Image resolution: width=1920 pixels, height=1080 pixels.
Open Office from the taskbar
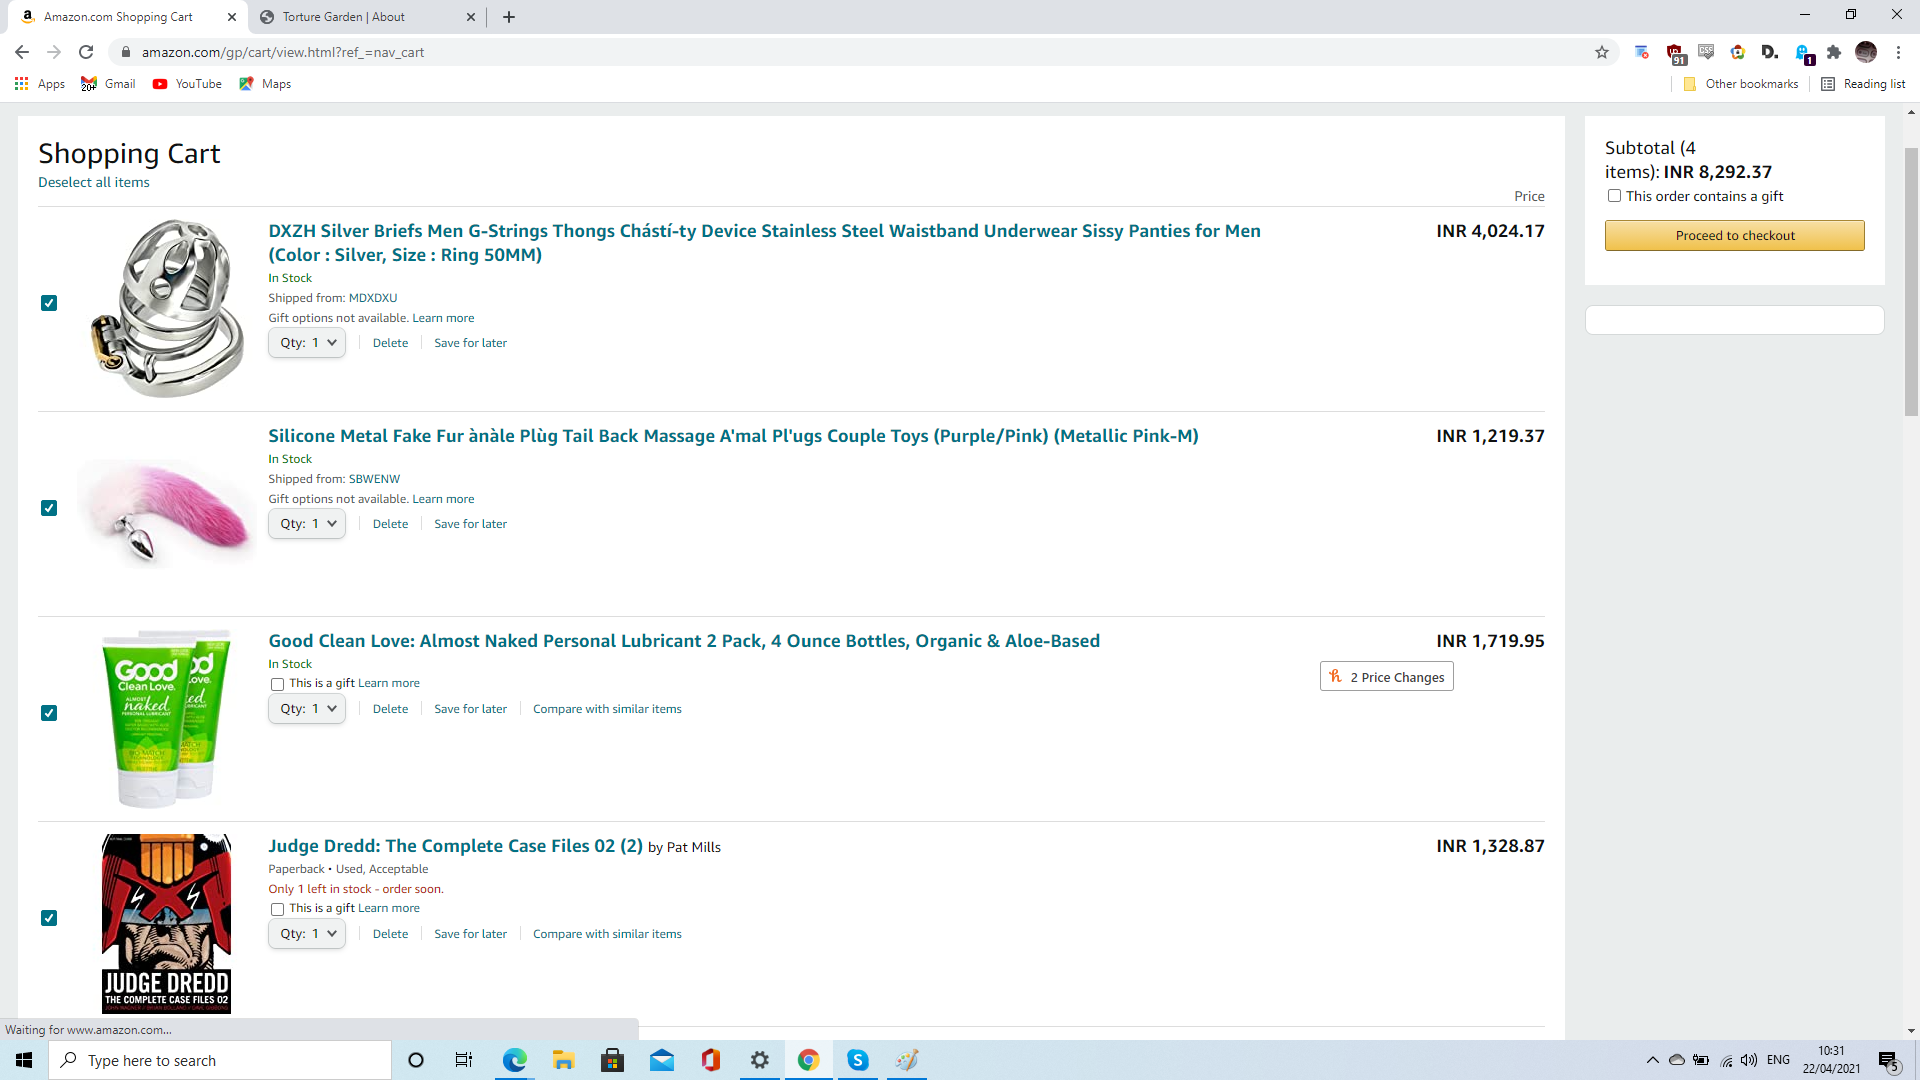(711, 1060)
